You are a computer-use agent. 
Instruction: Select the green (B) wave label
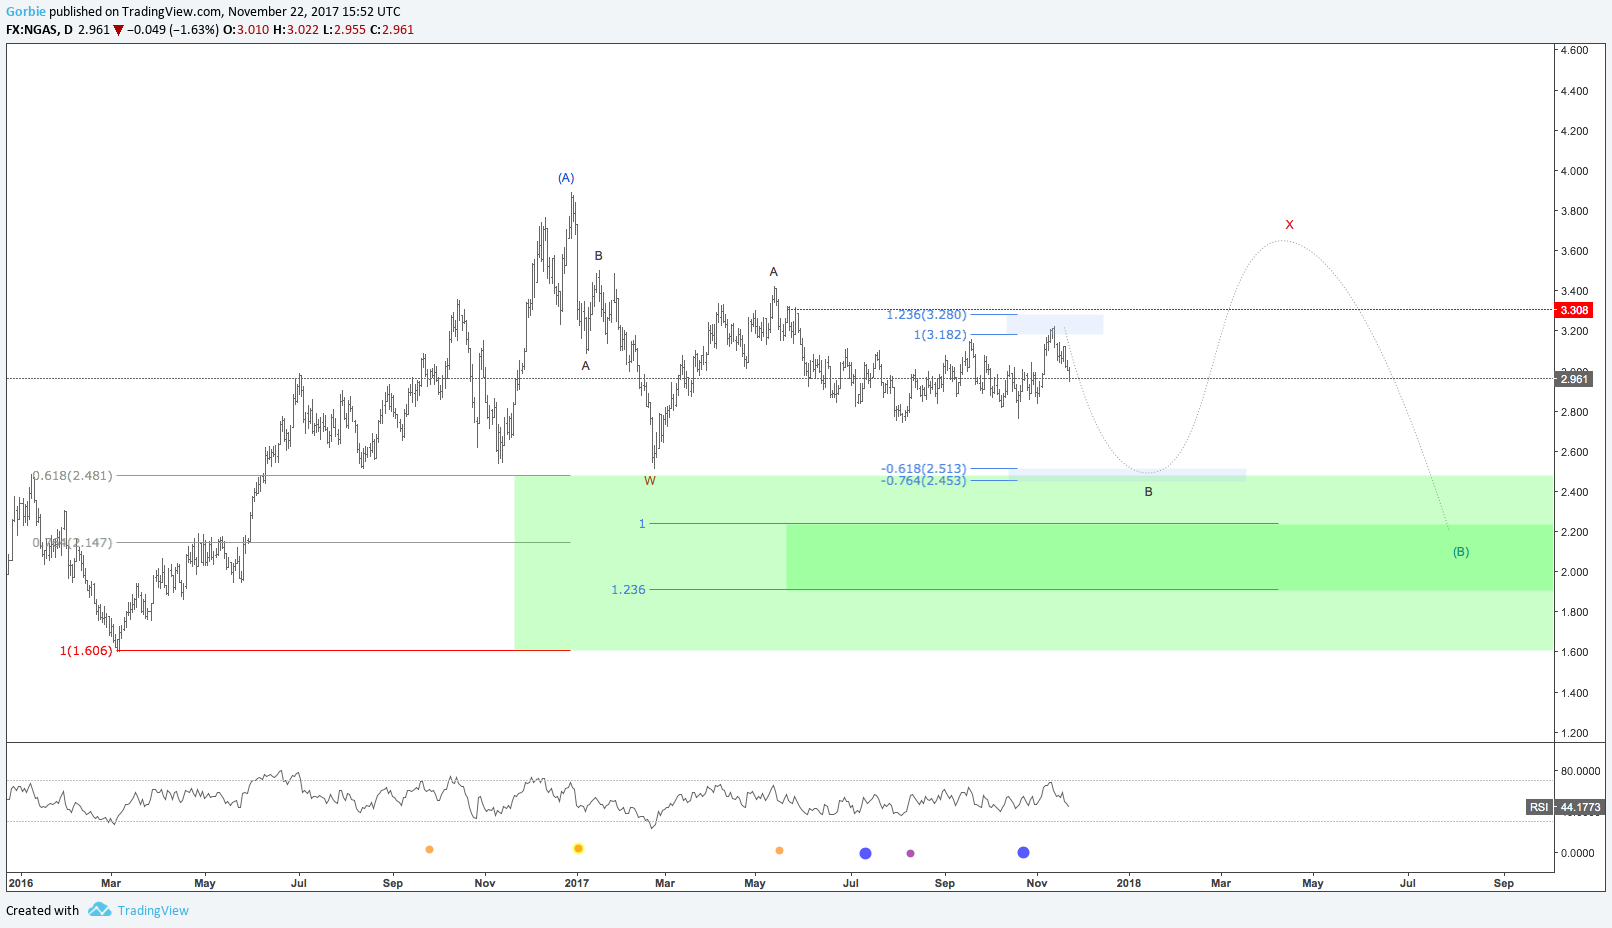(x=1461, y=552)
